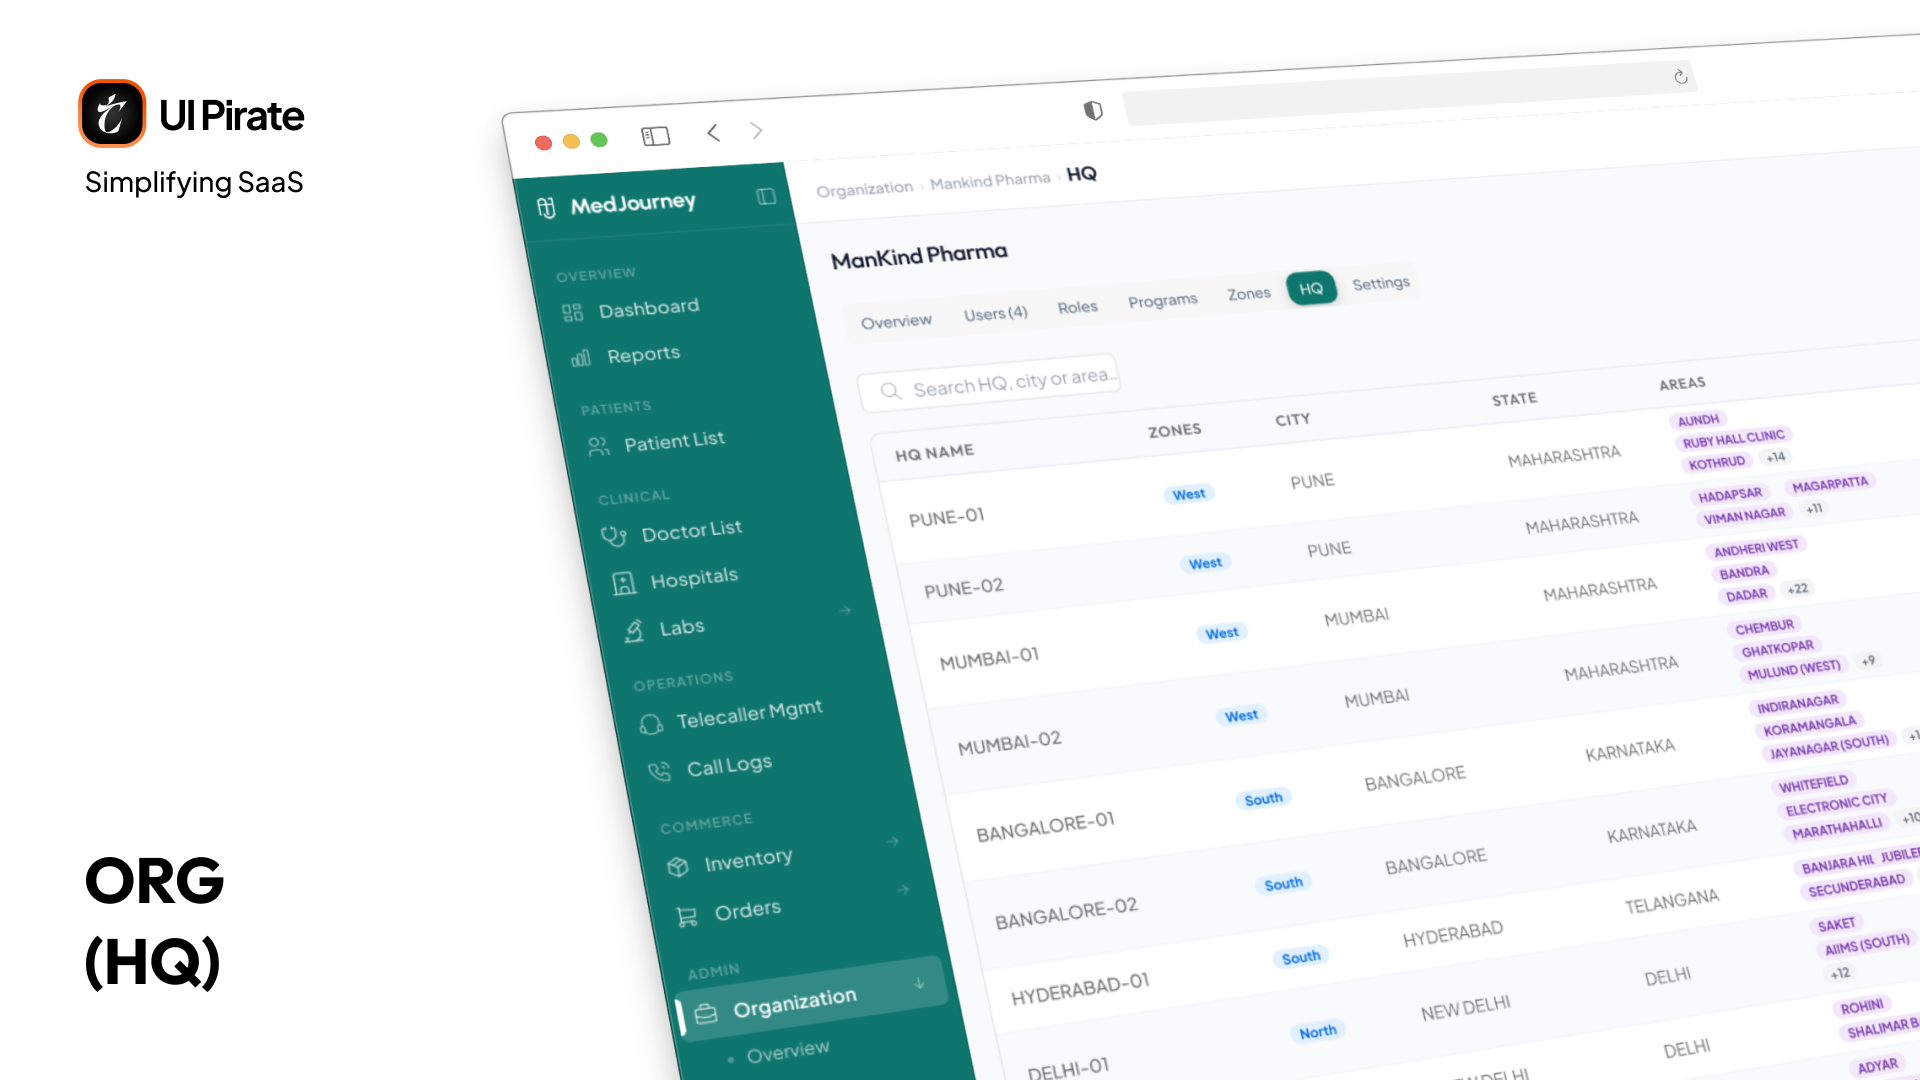
Task: Click the West zone badge for PUNE-01
Action: (x=1189, y=494)
